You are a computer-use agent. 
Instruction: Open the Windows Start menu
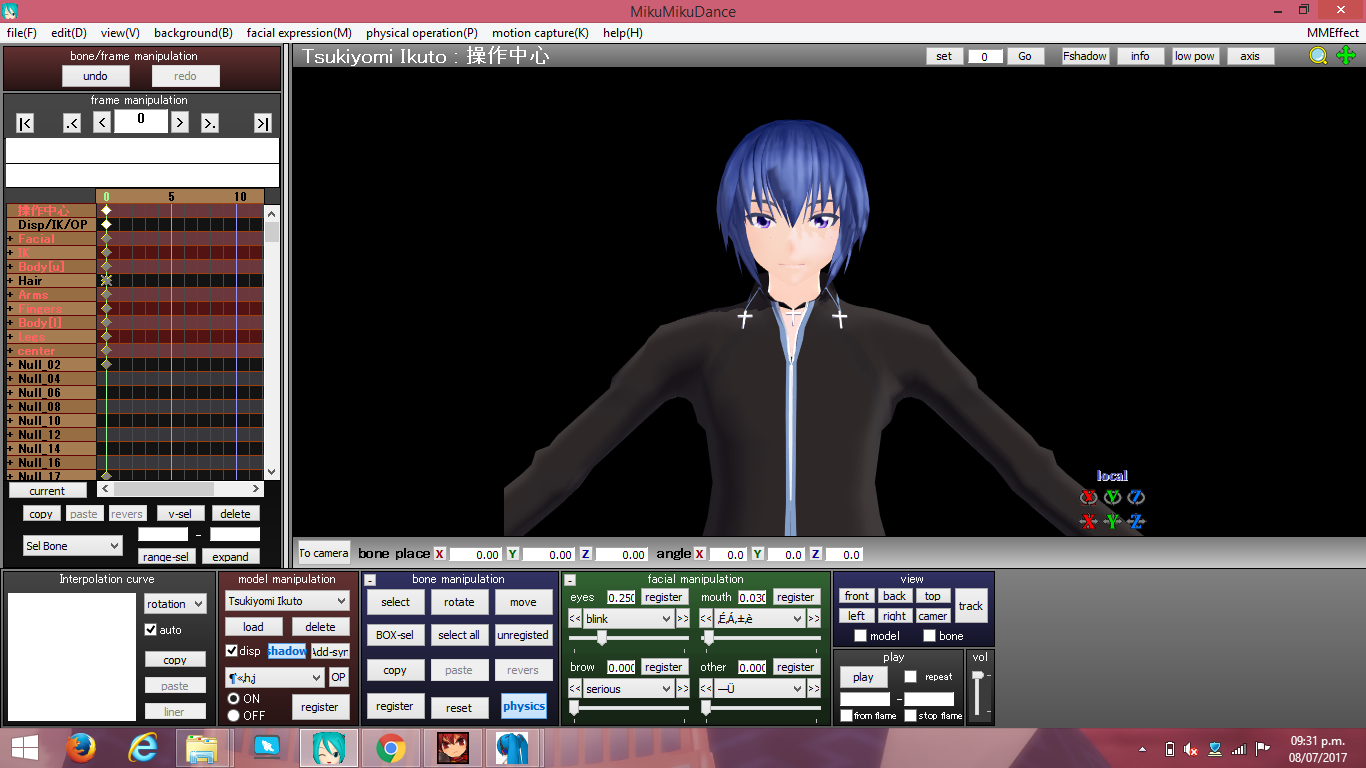25,748
